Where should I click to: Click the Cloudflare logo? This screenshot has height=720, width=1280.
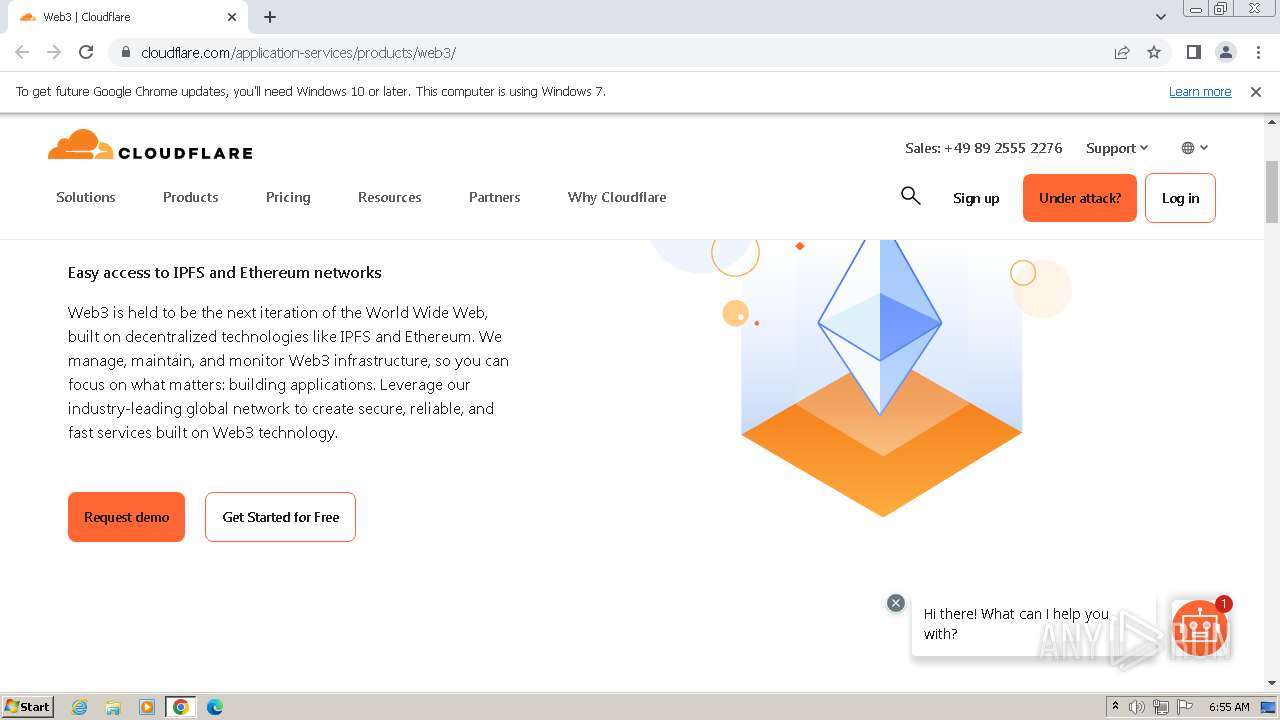click(150, 146)
